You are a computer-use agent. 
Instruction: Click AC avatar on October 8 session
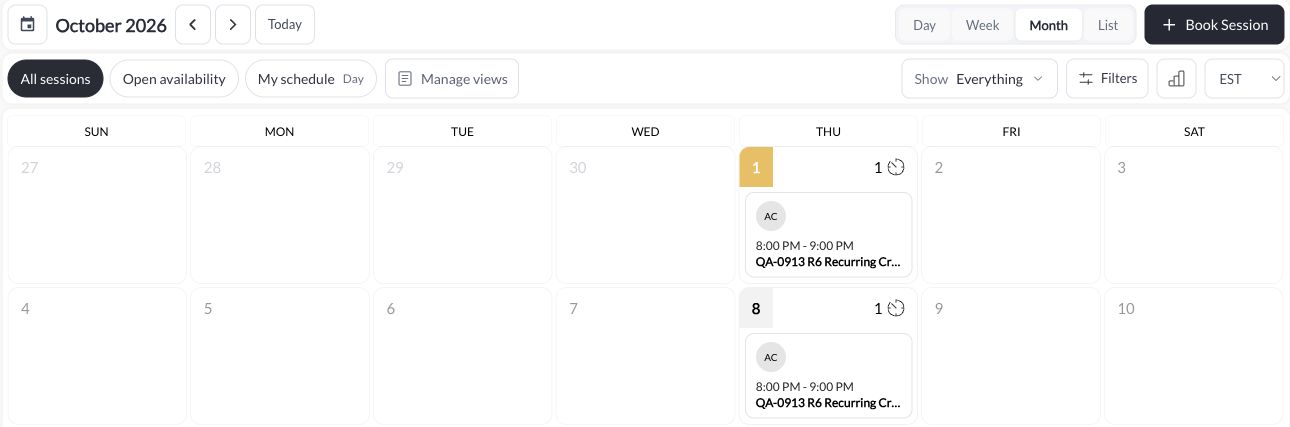pos(771,357)
